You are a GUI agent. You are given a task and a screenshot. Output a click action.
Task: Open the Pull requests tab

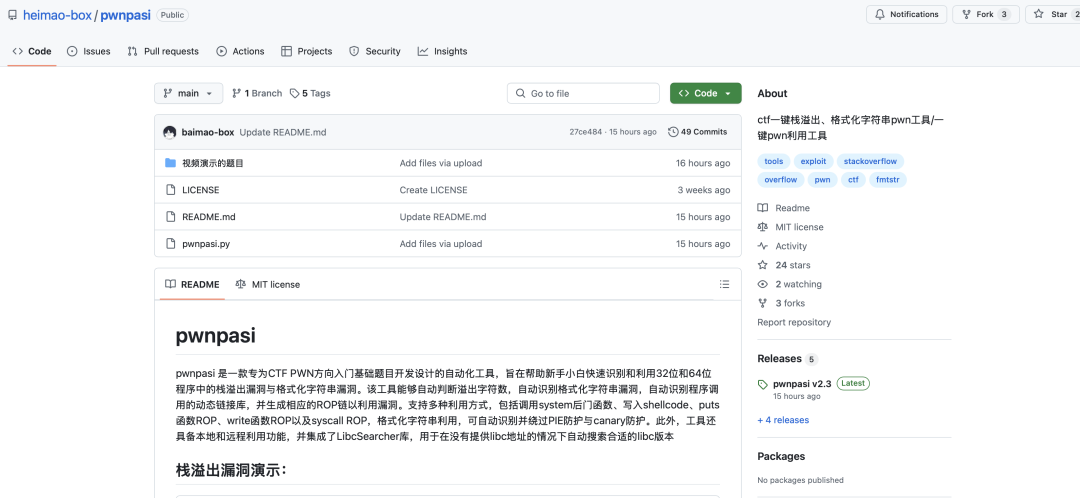pos(163,51)
